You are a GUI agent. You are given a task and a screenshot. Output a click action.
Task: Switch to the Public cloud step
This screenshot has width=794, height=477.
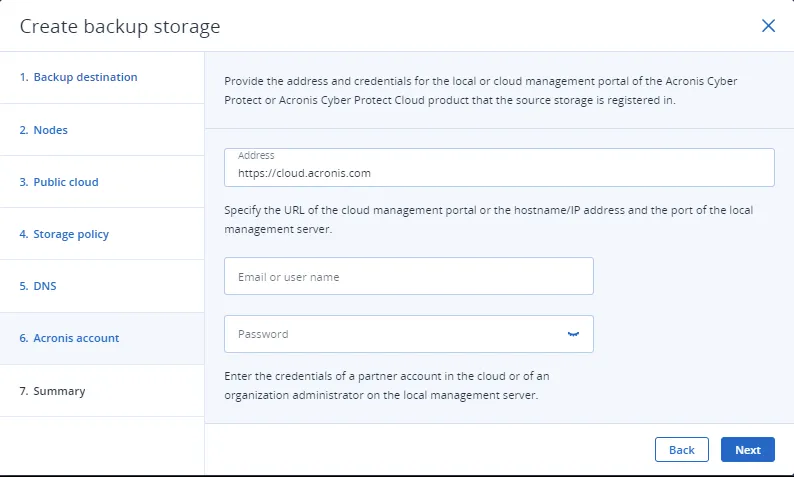(x=102, y=182)
